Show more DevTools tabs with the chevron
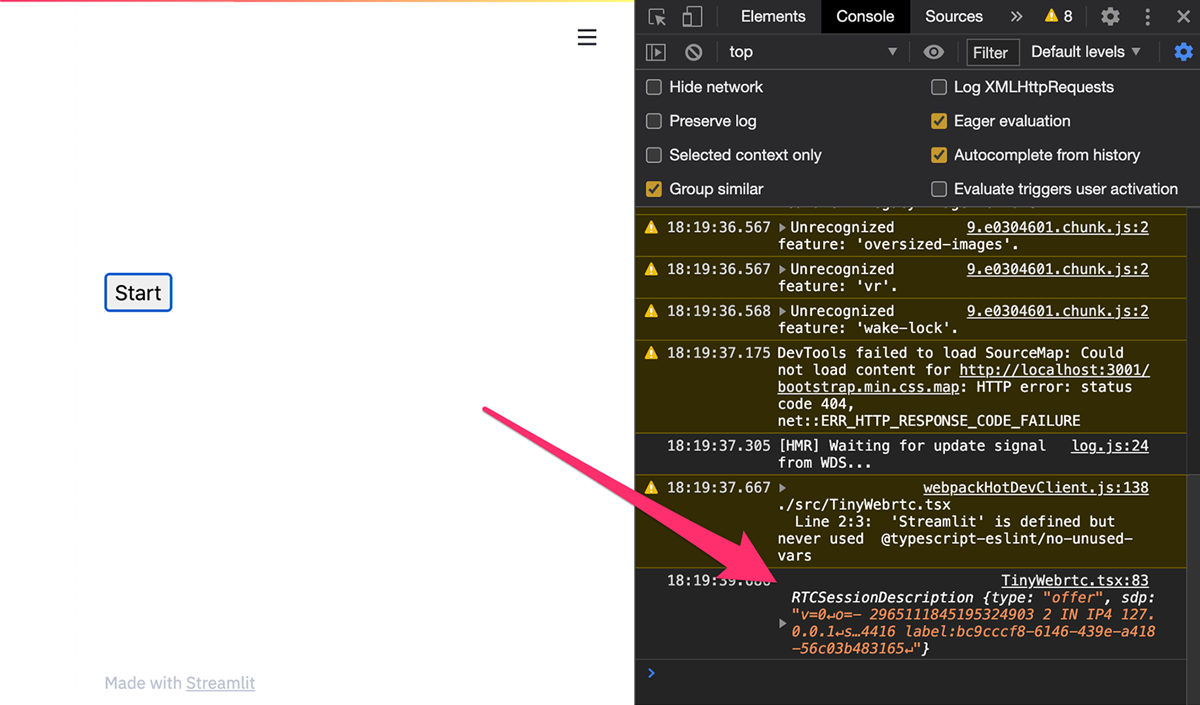The width and height of the screenshot is (1200, 705). tap(1016, 17)
